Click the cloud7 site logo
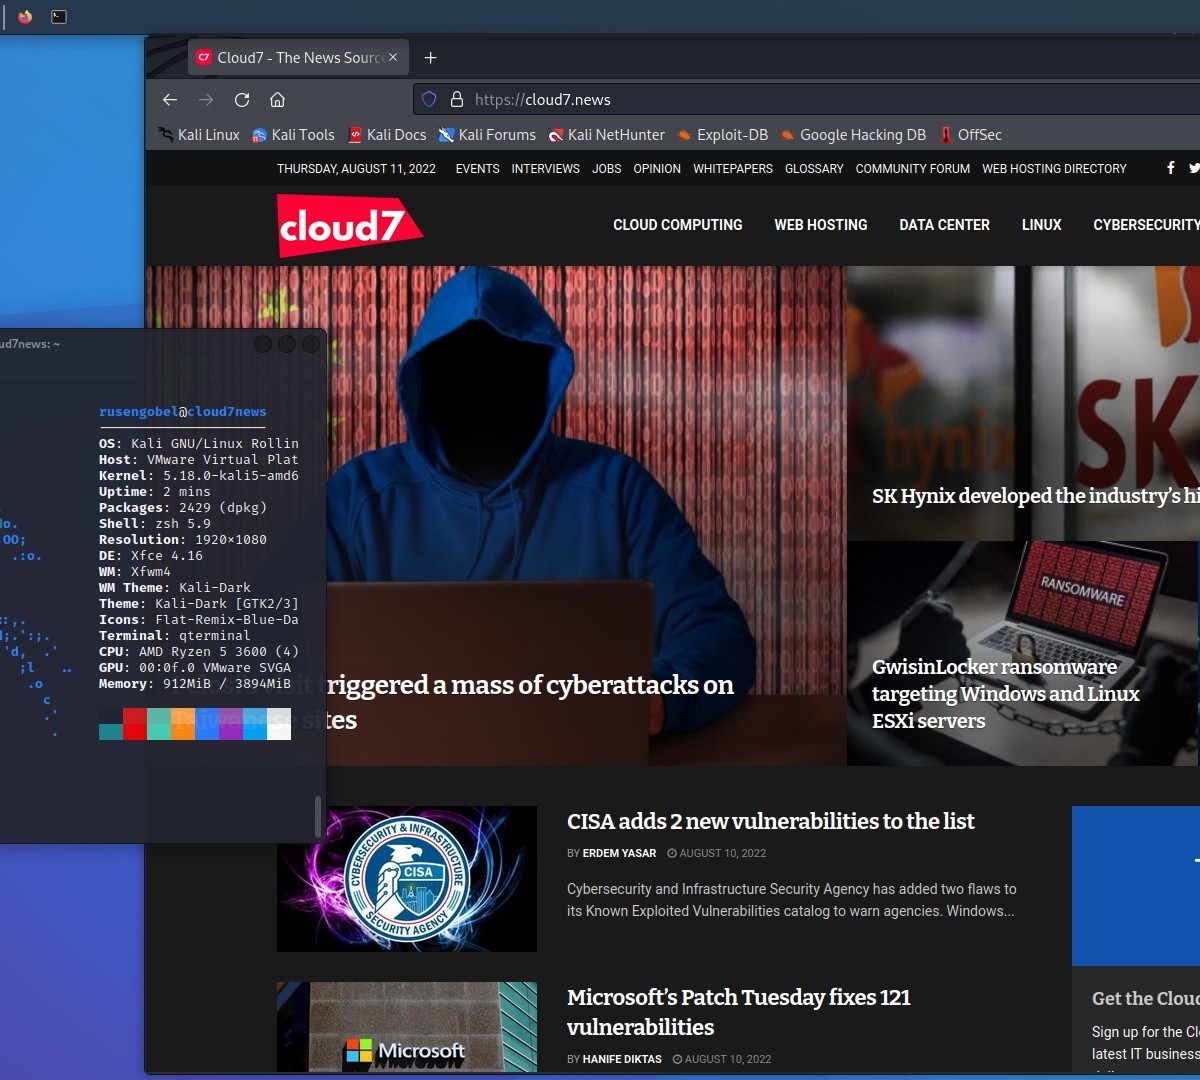The width and height of the screenshot is (1200, 1080). [x=349, y=226]
